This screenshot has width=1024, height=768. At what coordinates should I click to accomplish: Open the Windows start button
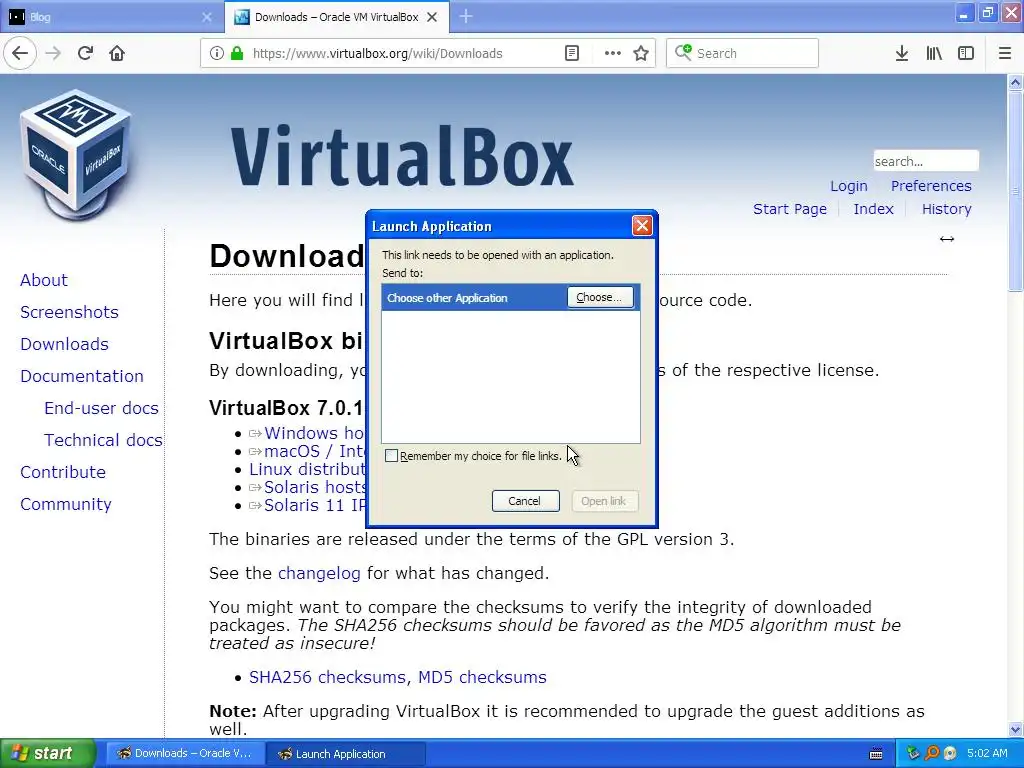48,754
